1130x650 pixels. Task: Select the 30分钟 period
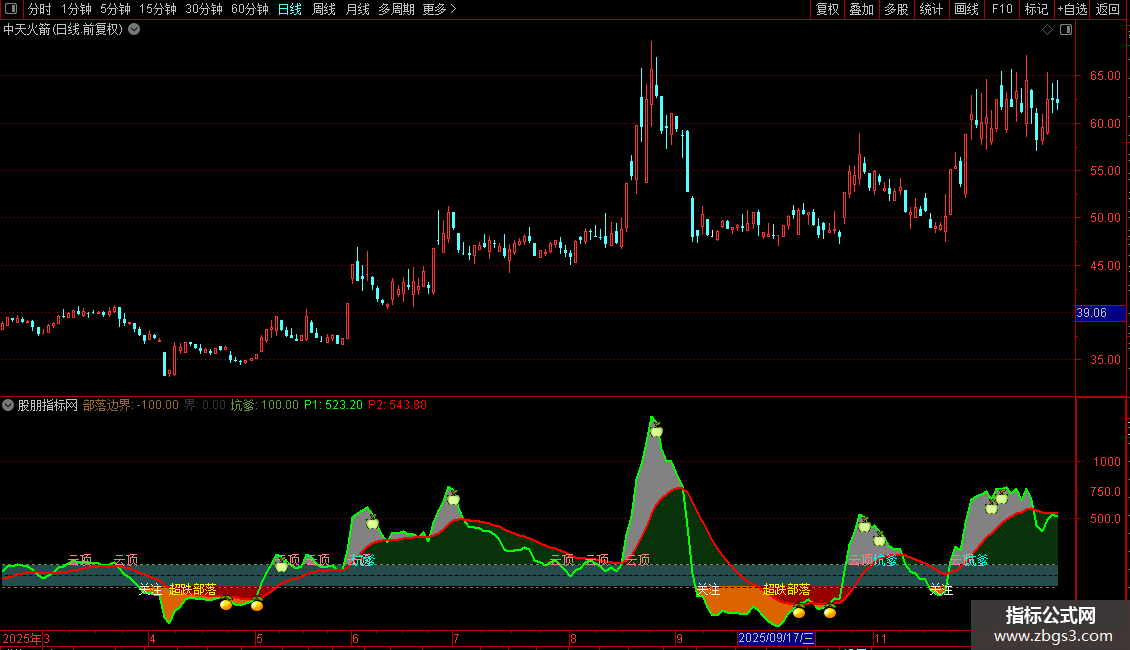(204, 9)
